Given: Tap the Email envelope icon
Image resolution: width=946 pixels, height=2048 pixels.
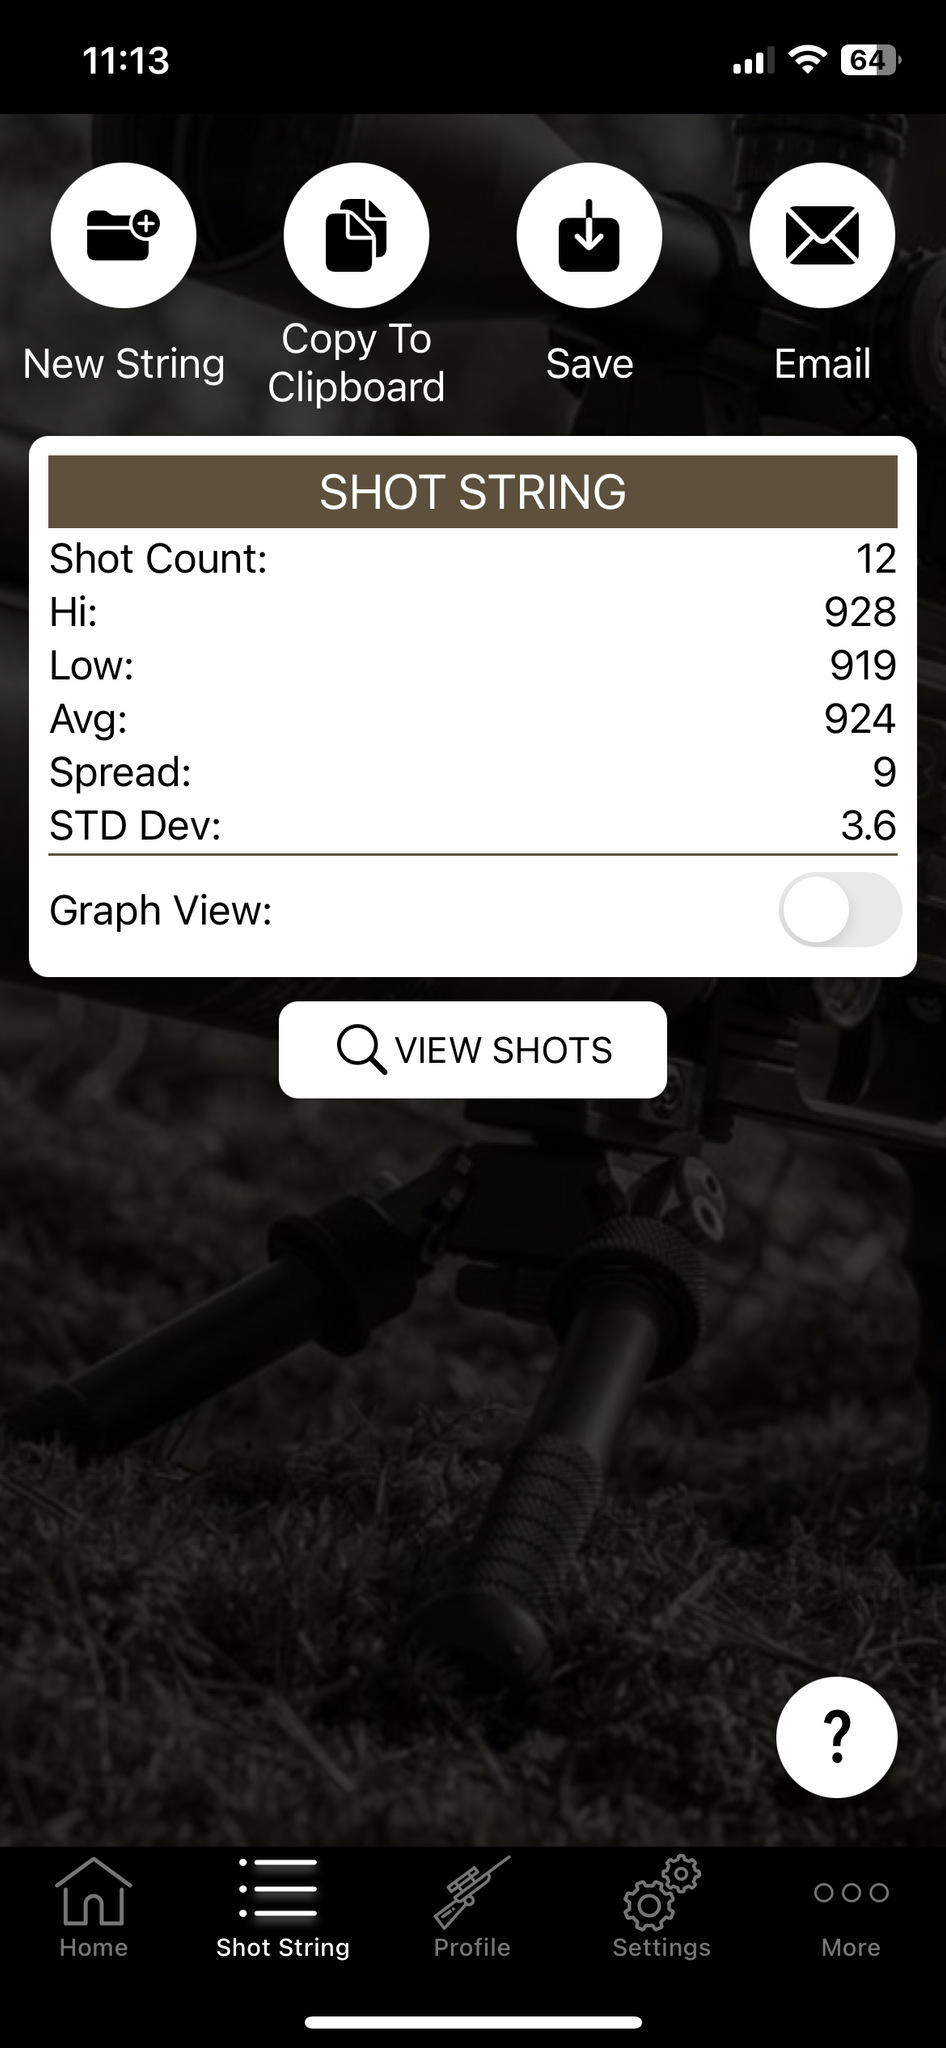Looking at the screenshot, I should (822, 236).
